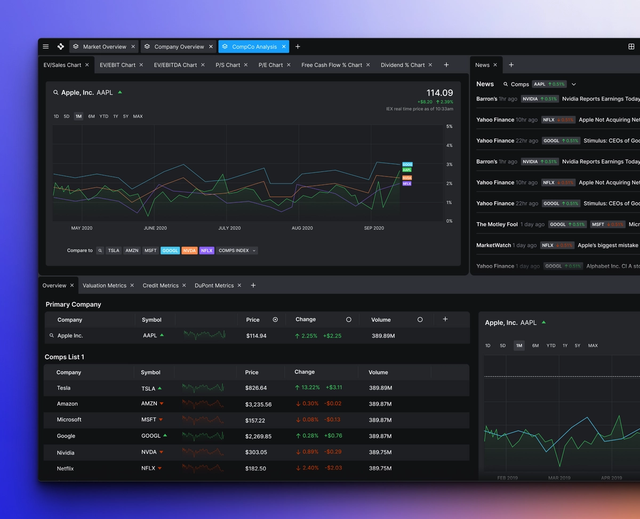Select the Amazon row in Comps List 1
Image resolution: width=640 pixels, height=519 pixels.
click(256, 404)
